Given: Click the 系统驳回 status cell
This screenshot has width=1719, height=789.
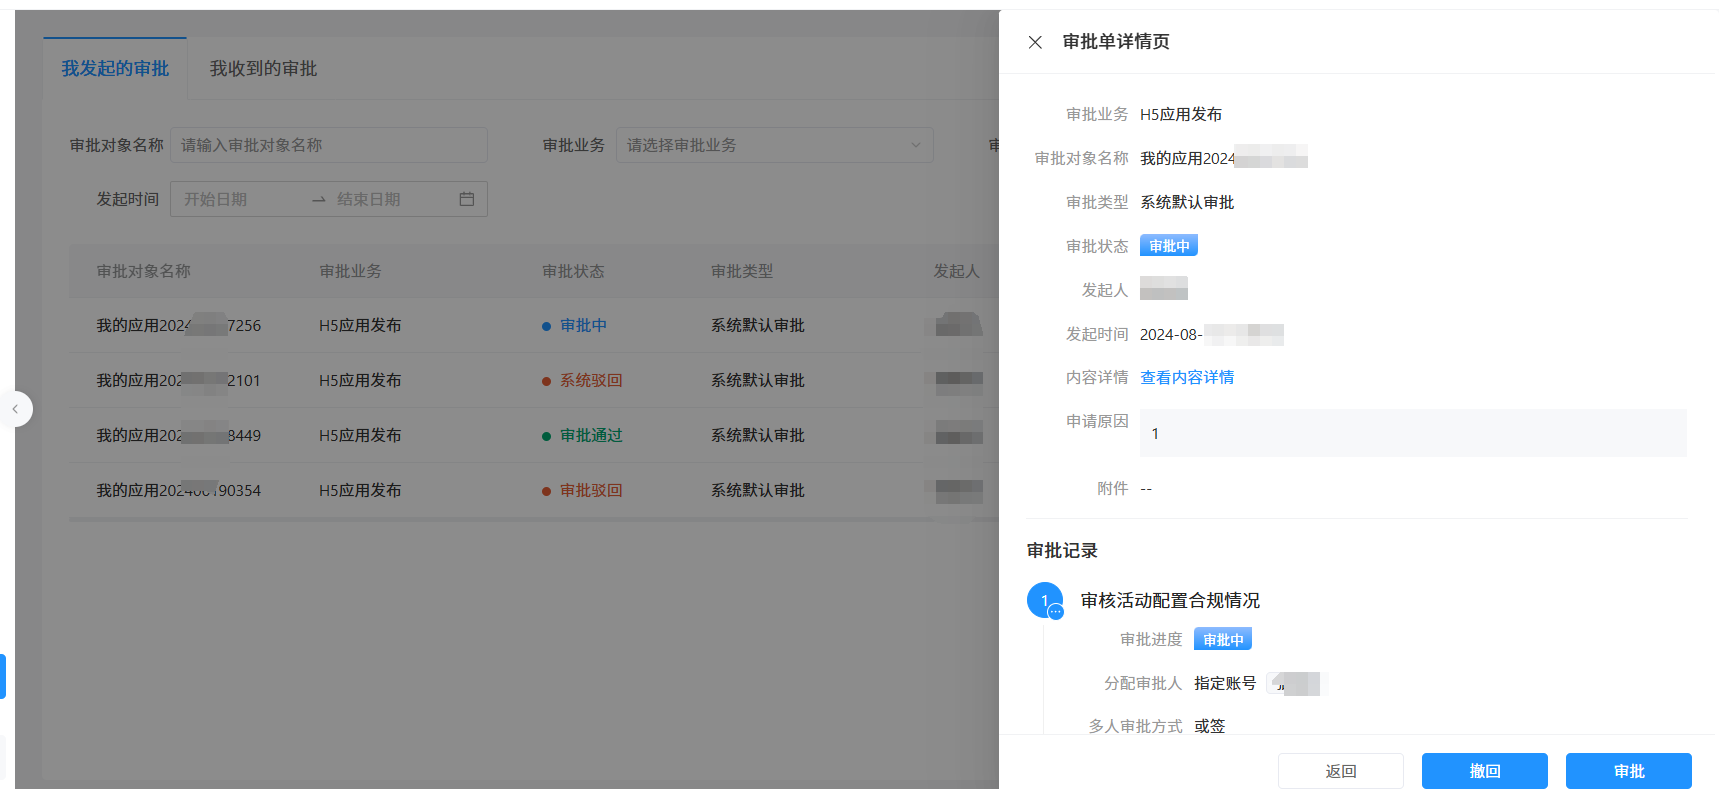Looking at the screenshot, I should coord(591,380).
